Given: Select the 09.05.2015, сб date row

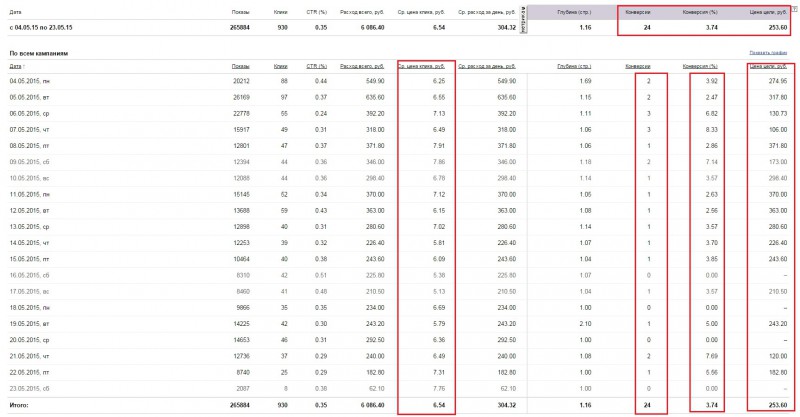Looking at the screenshot, I should (29, 162).
